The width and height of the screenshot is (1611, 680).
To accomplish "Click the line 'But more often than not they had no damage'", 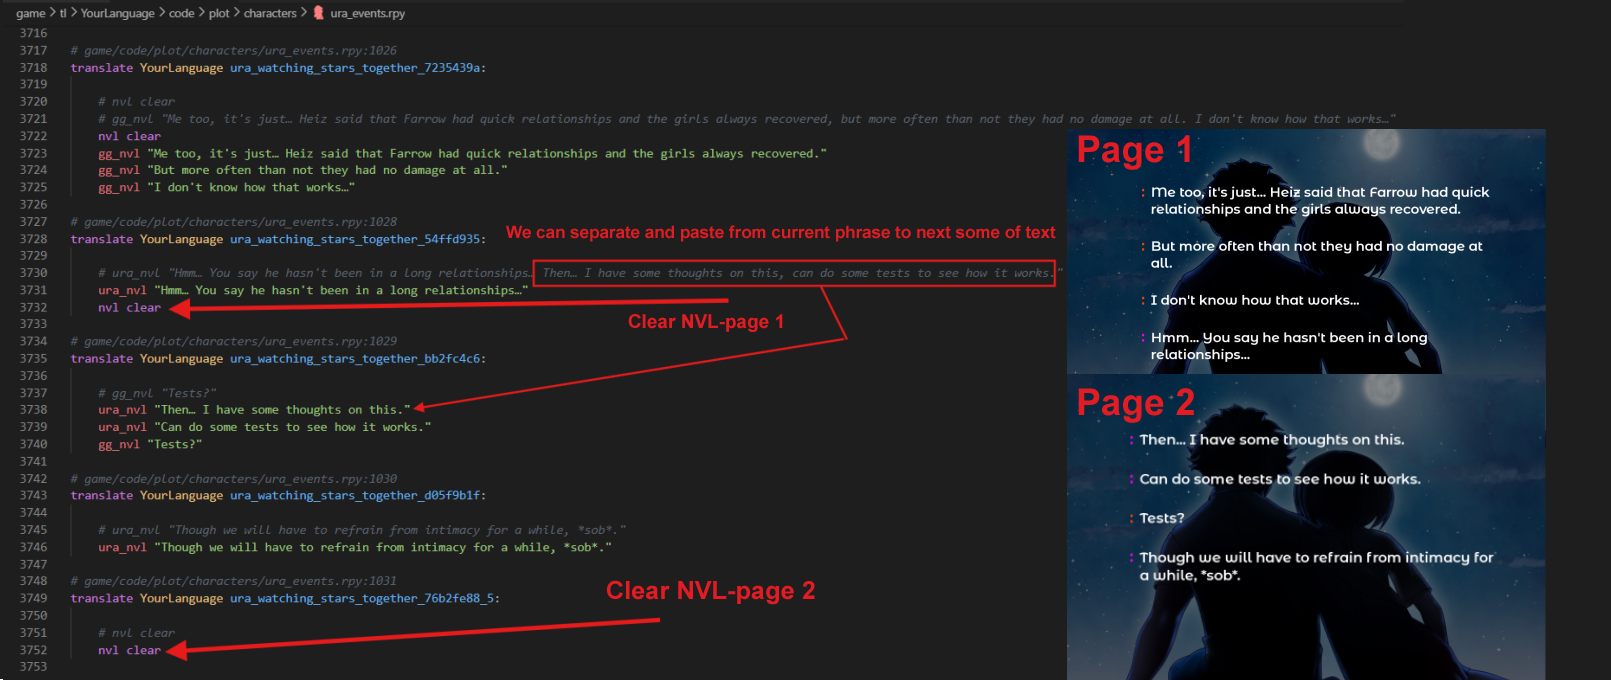I will pyautogui.click(x=302, y=170).
